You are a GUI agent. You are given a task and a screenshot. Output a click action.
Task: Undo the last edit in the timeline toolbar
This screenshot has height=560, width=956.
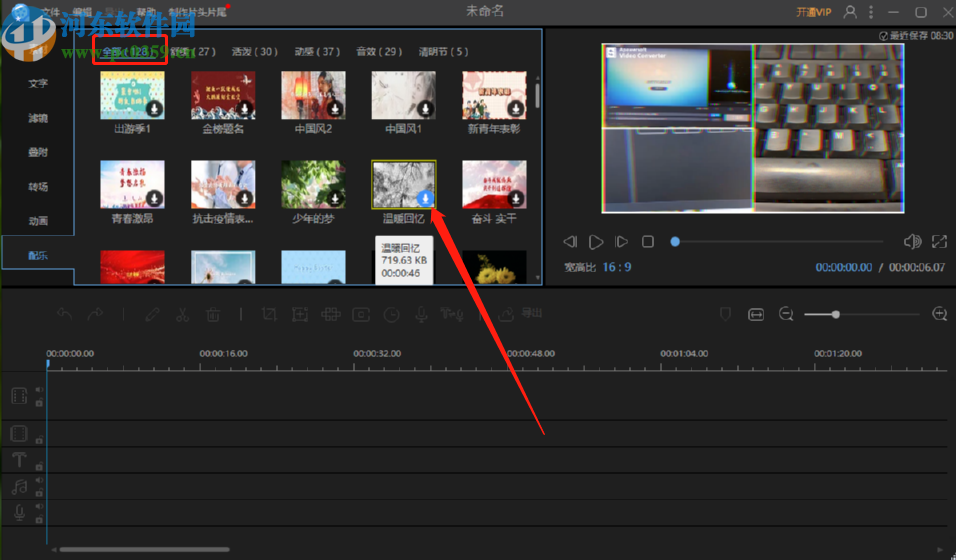pyautogui.click(x=65, y=314)
